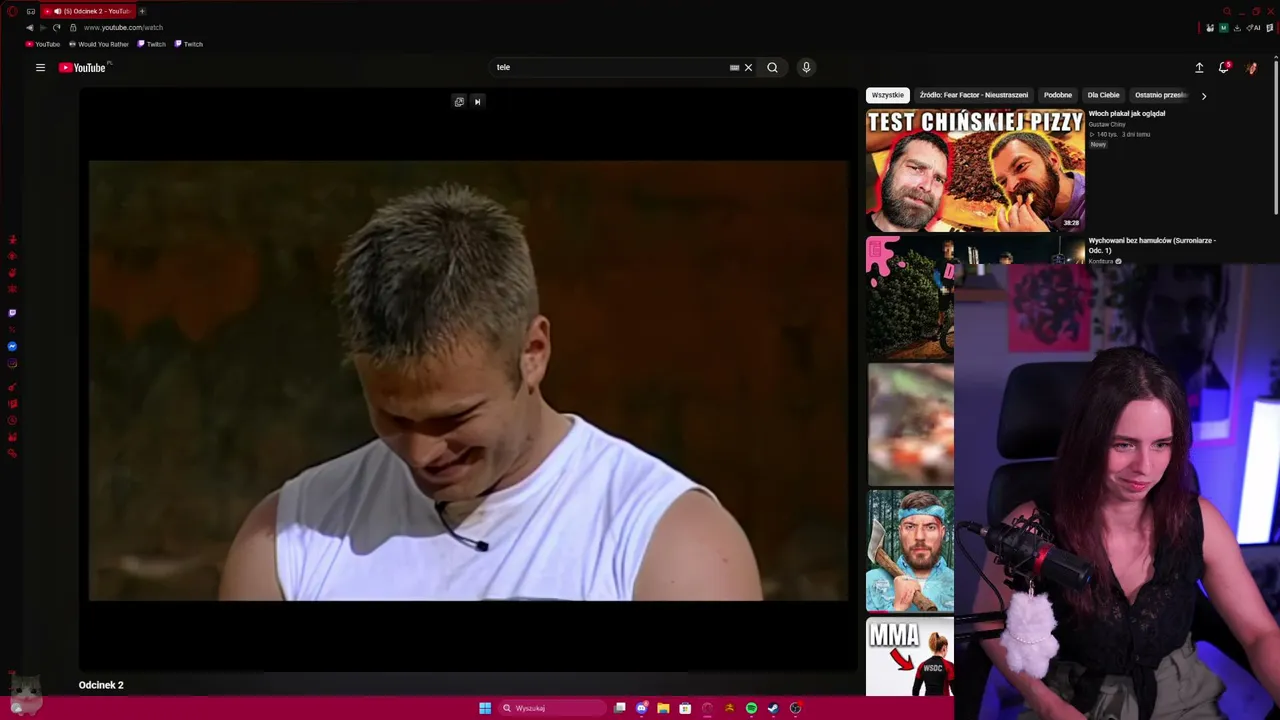
Task: Open the browser downloads icon
Action: click(1237, 28)
